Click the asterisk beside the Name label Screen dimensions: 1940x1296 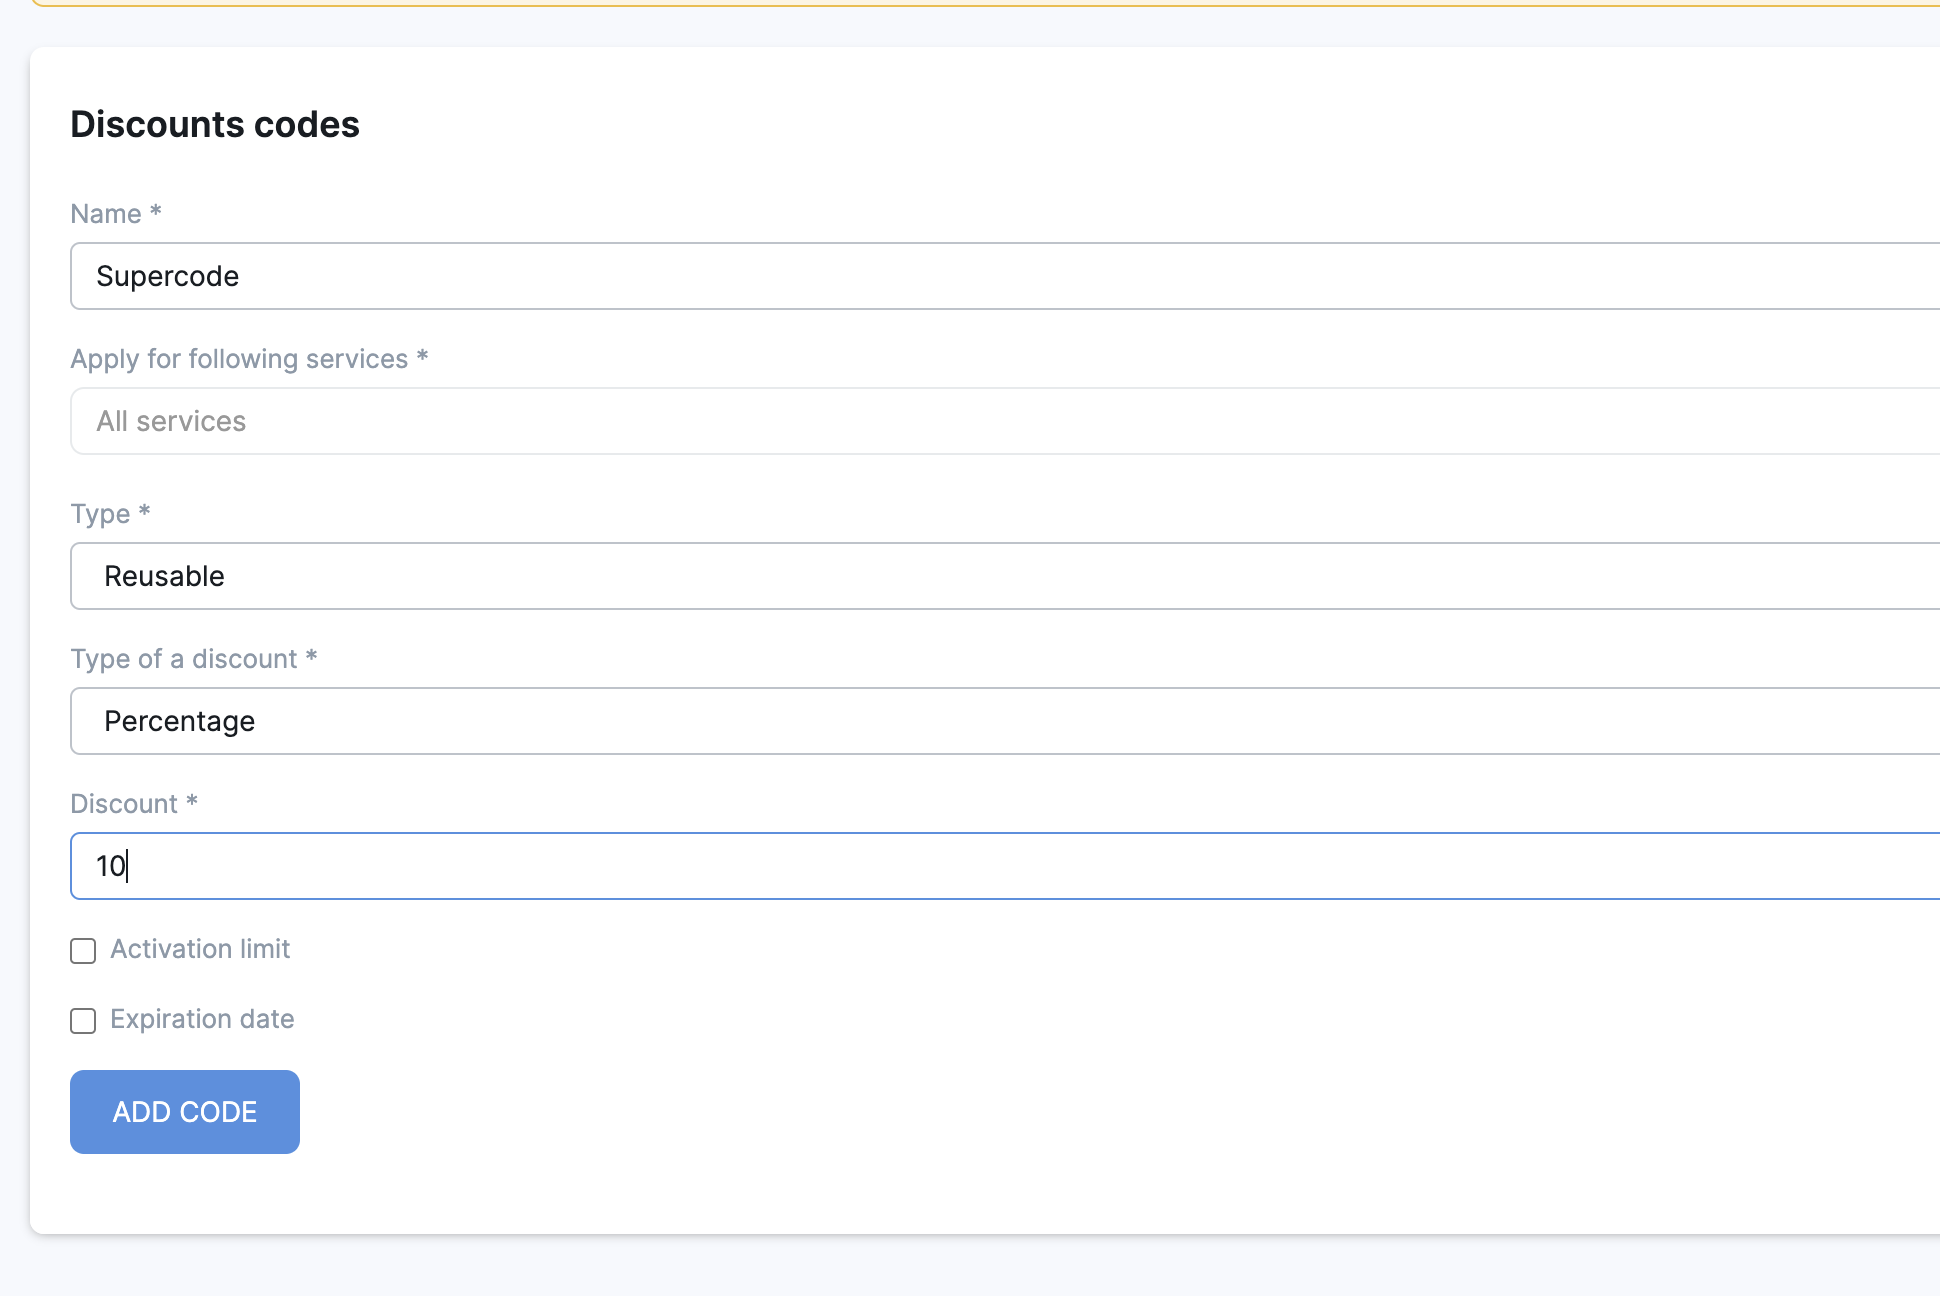[156, 211]
